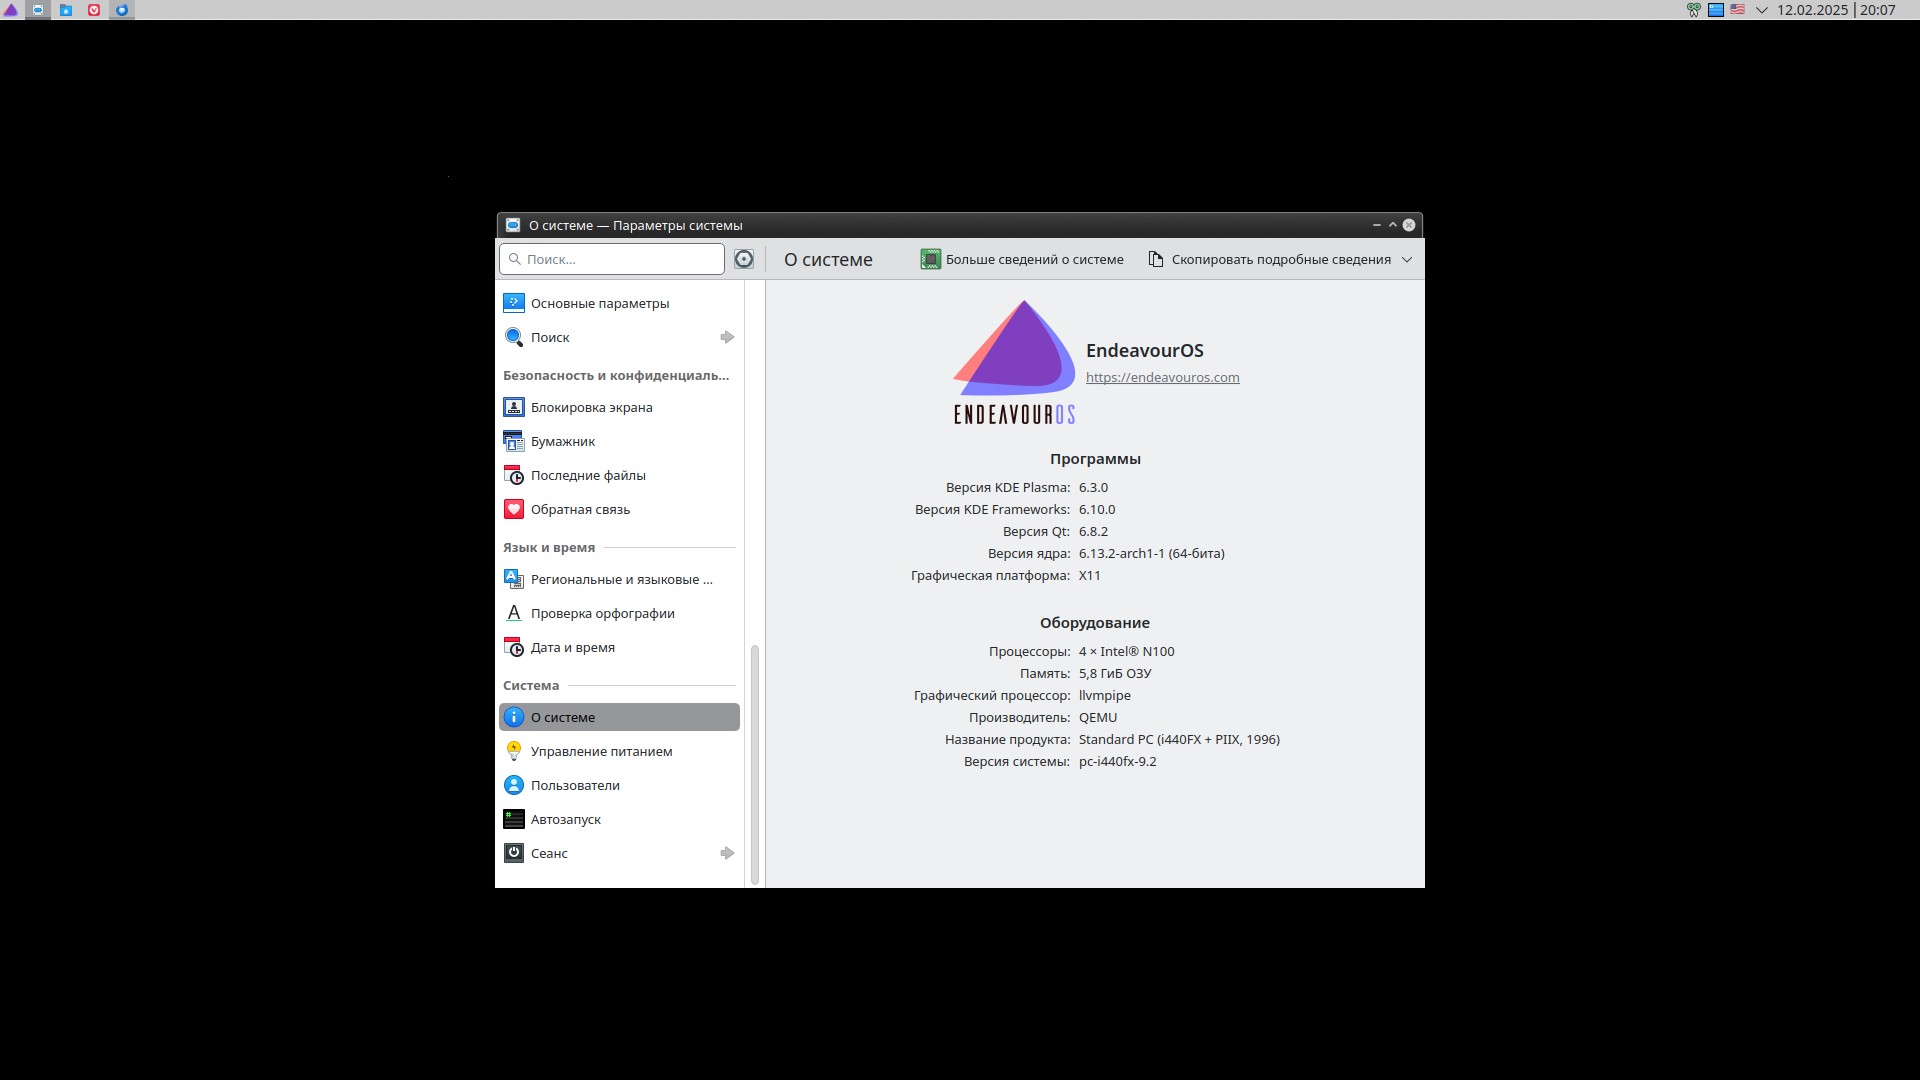
Task: Click the Блокировка экрана lock icon
Action: tap(514, 407)
